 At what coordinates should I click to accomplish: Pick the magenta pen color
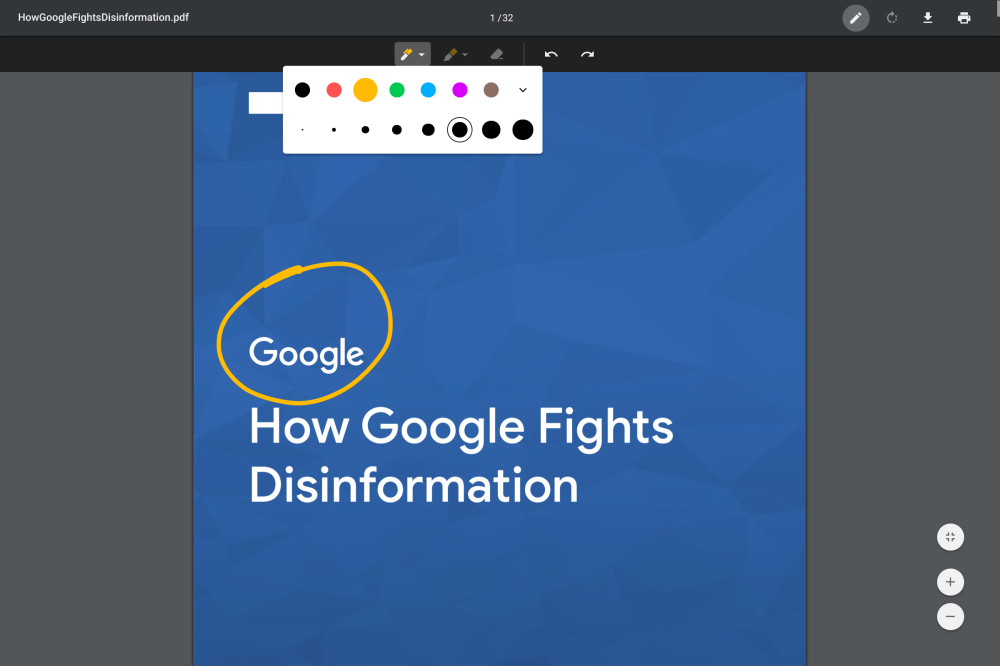[460, 90]
